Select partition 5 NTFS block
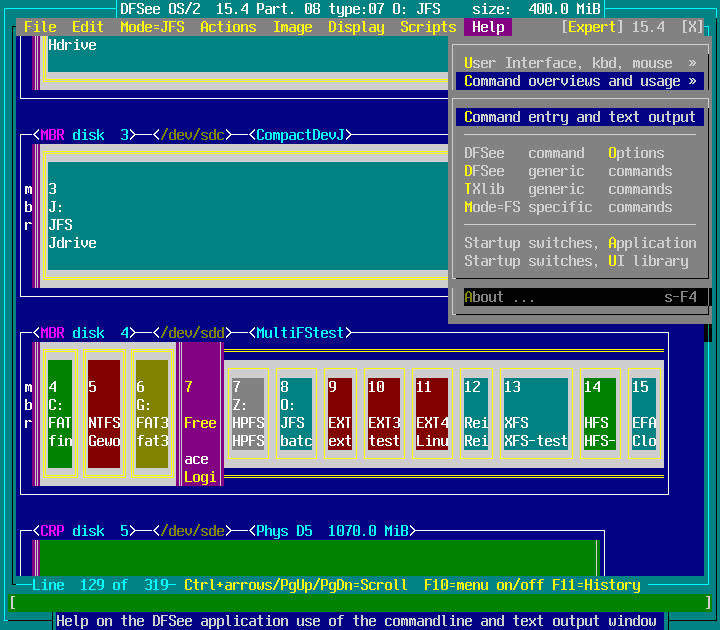 (104, 414)
